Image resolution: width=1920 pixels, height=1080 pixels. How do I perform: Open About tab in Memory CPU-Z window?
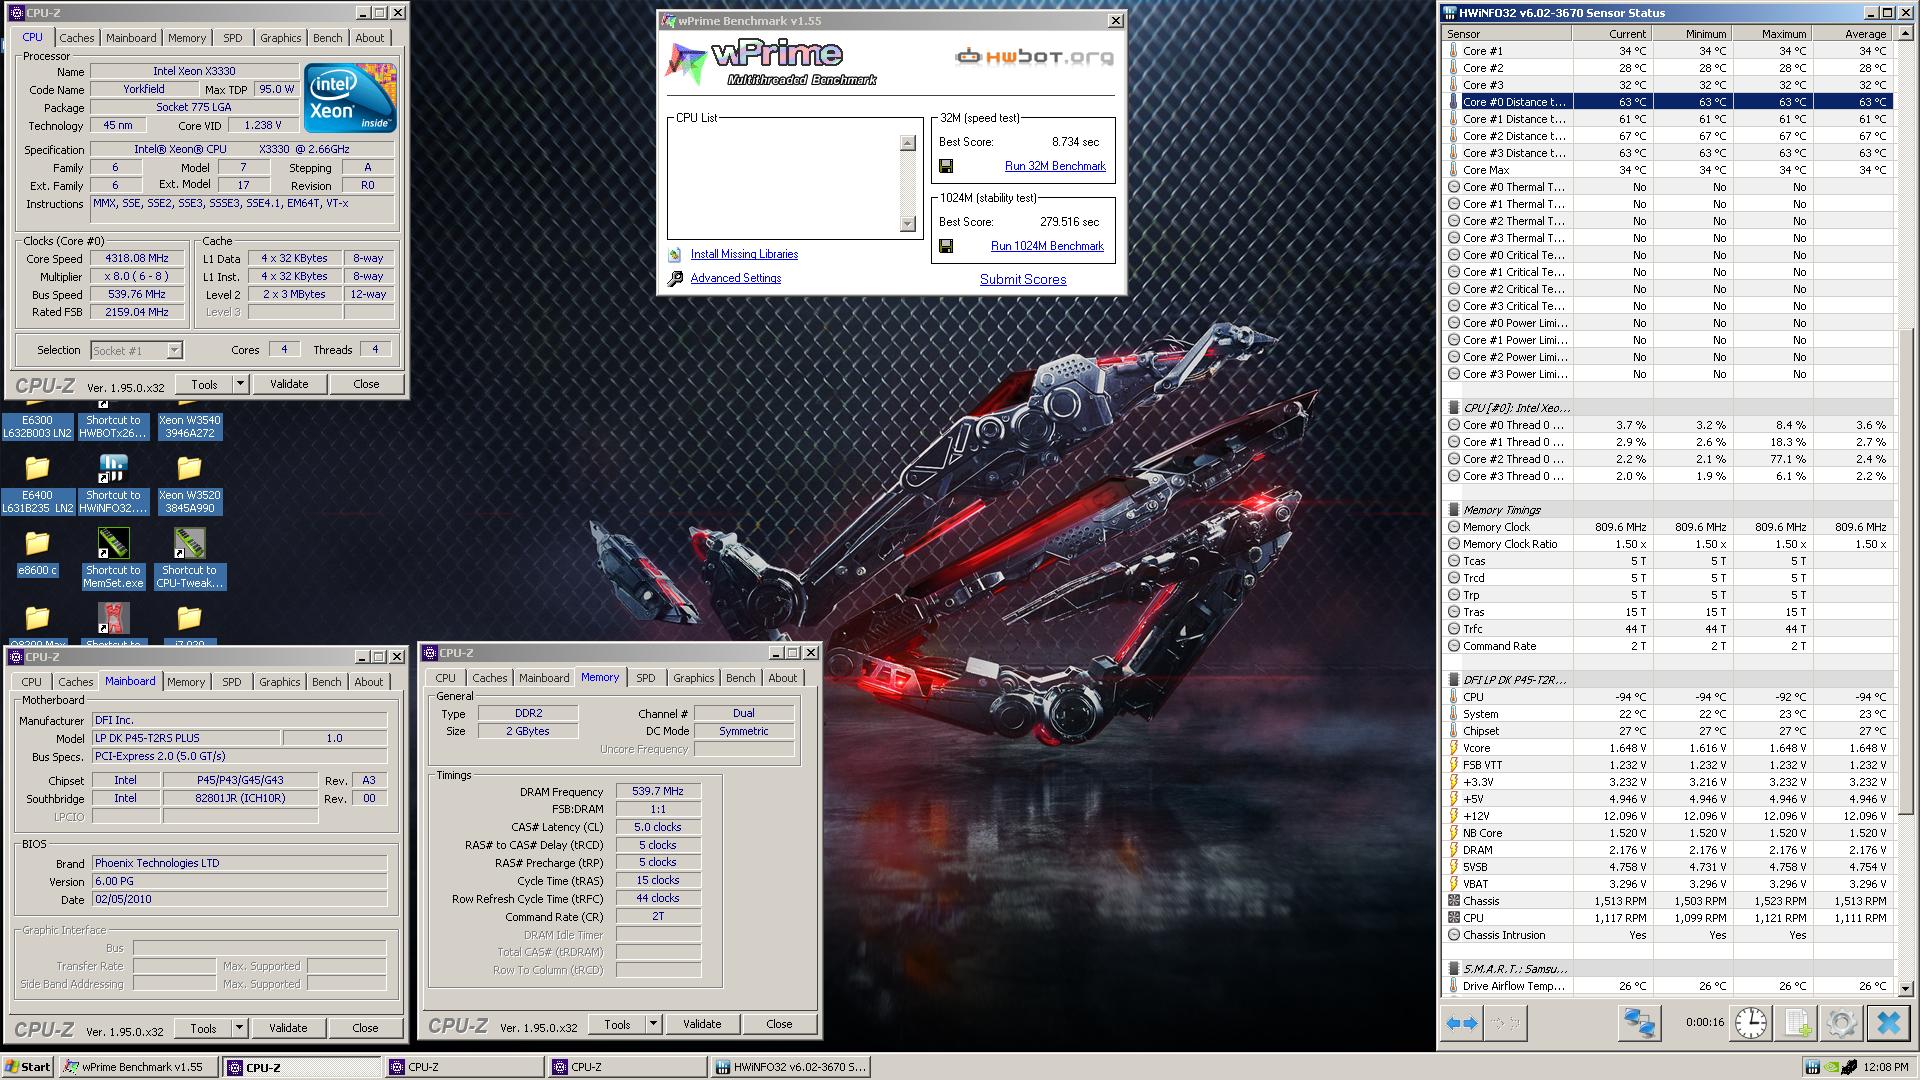[782, 678]
